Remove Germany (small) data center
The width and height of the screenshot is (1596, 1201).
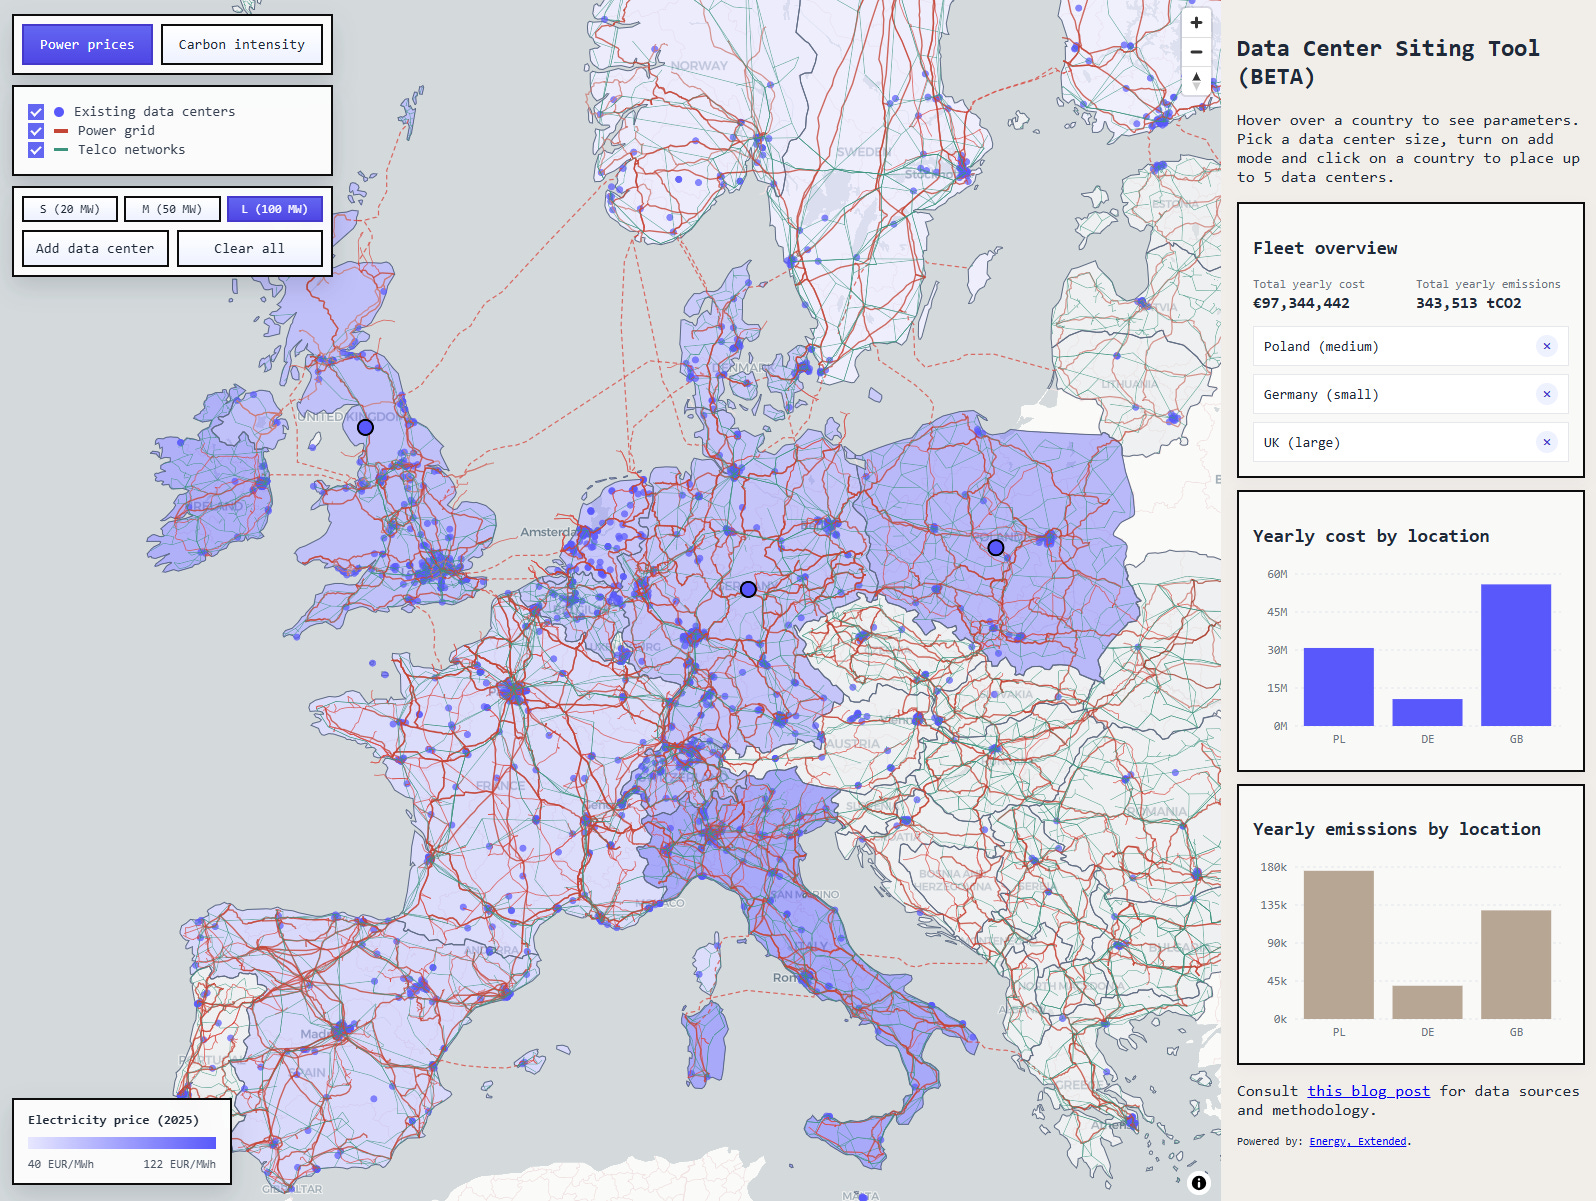[x=1546, y=395]
